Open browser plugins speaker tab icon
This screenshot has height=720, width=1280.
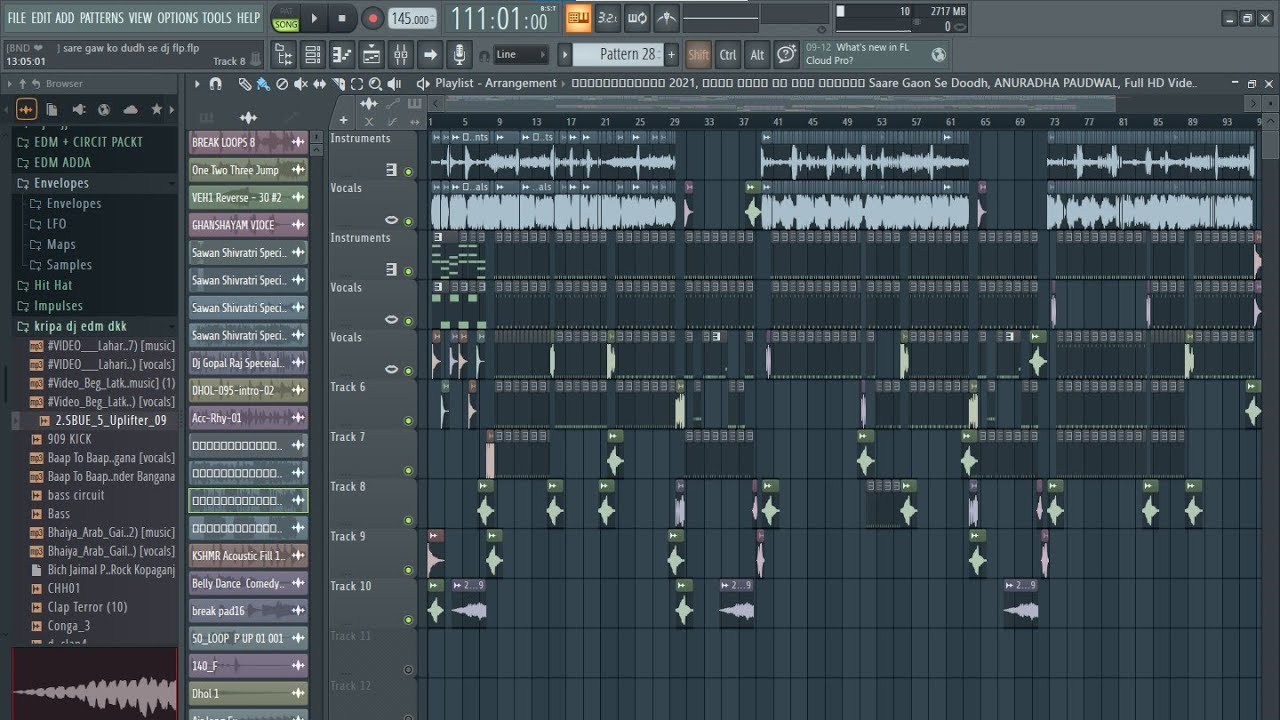[x=78, y=109]
